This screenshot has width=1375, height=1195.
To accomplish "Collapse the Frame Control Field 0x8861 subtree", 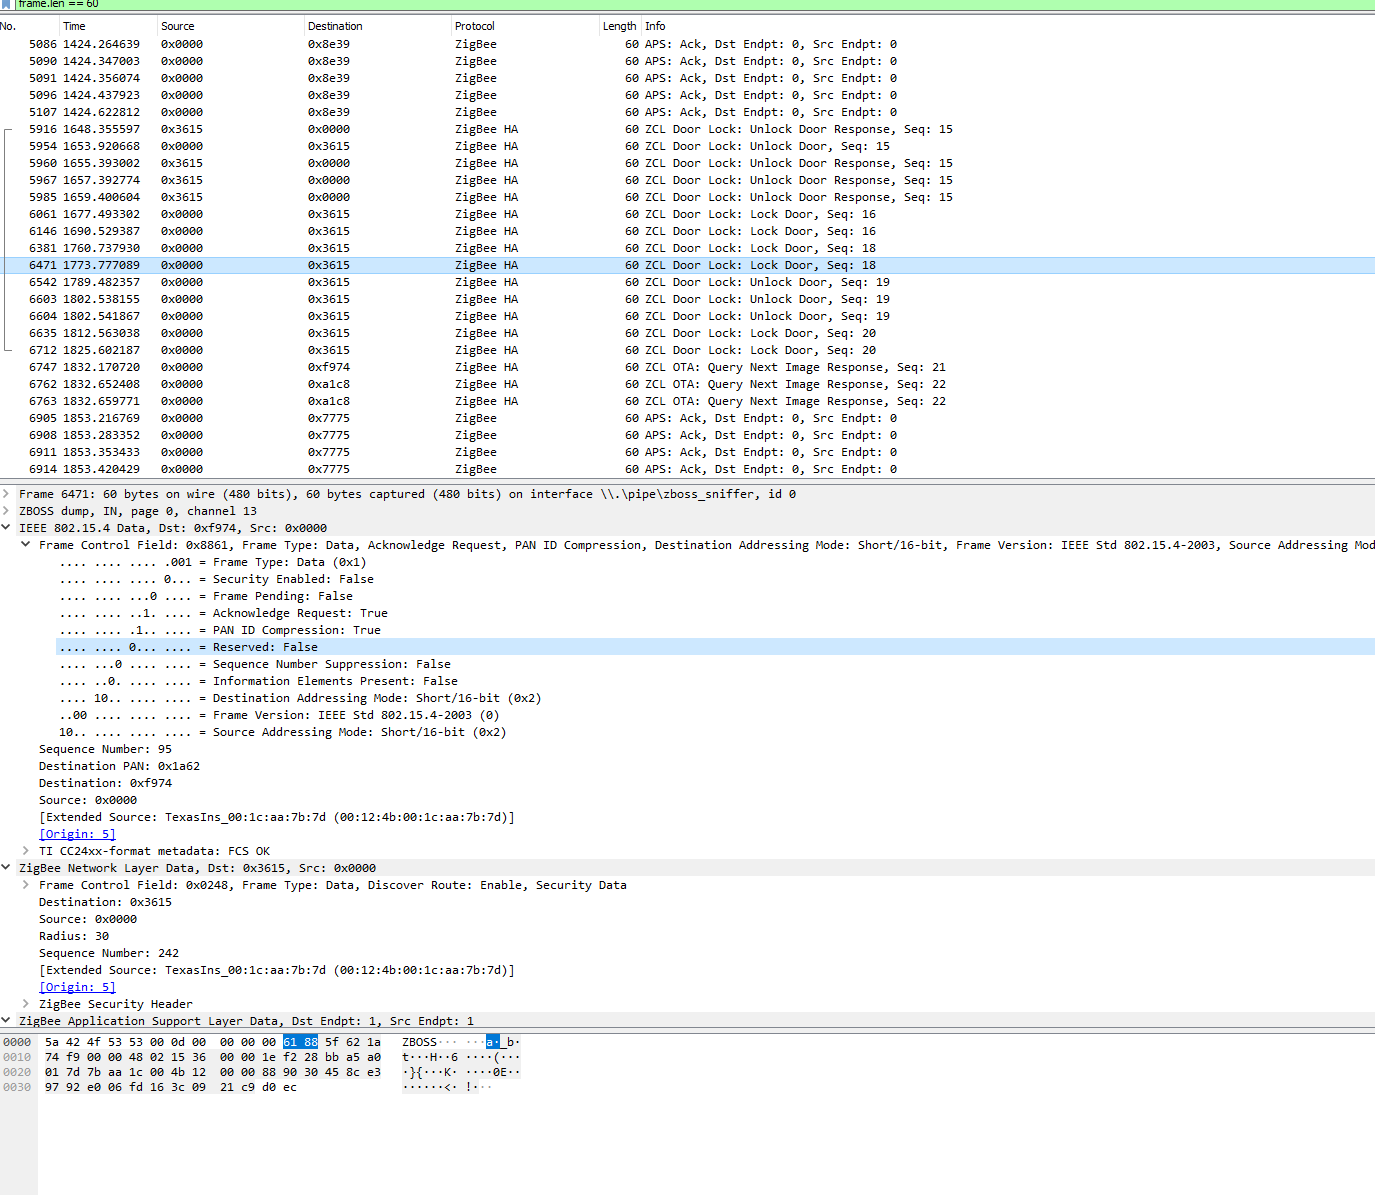I will click(x=25, y=544).
